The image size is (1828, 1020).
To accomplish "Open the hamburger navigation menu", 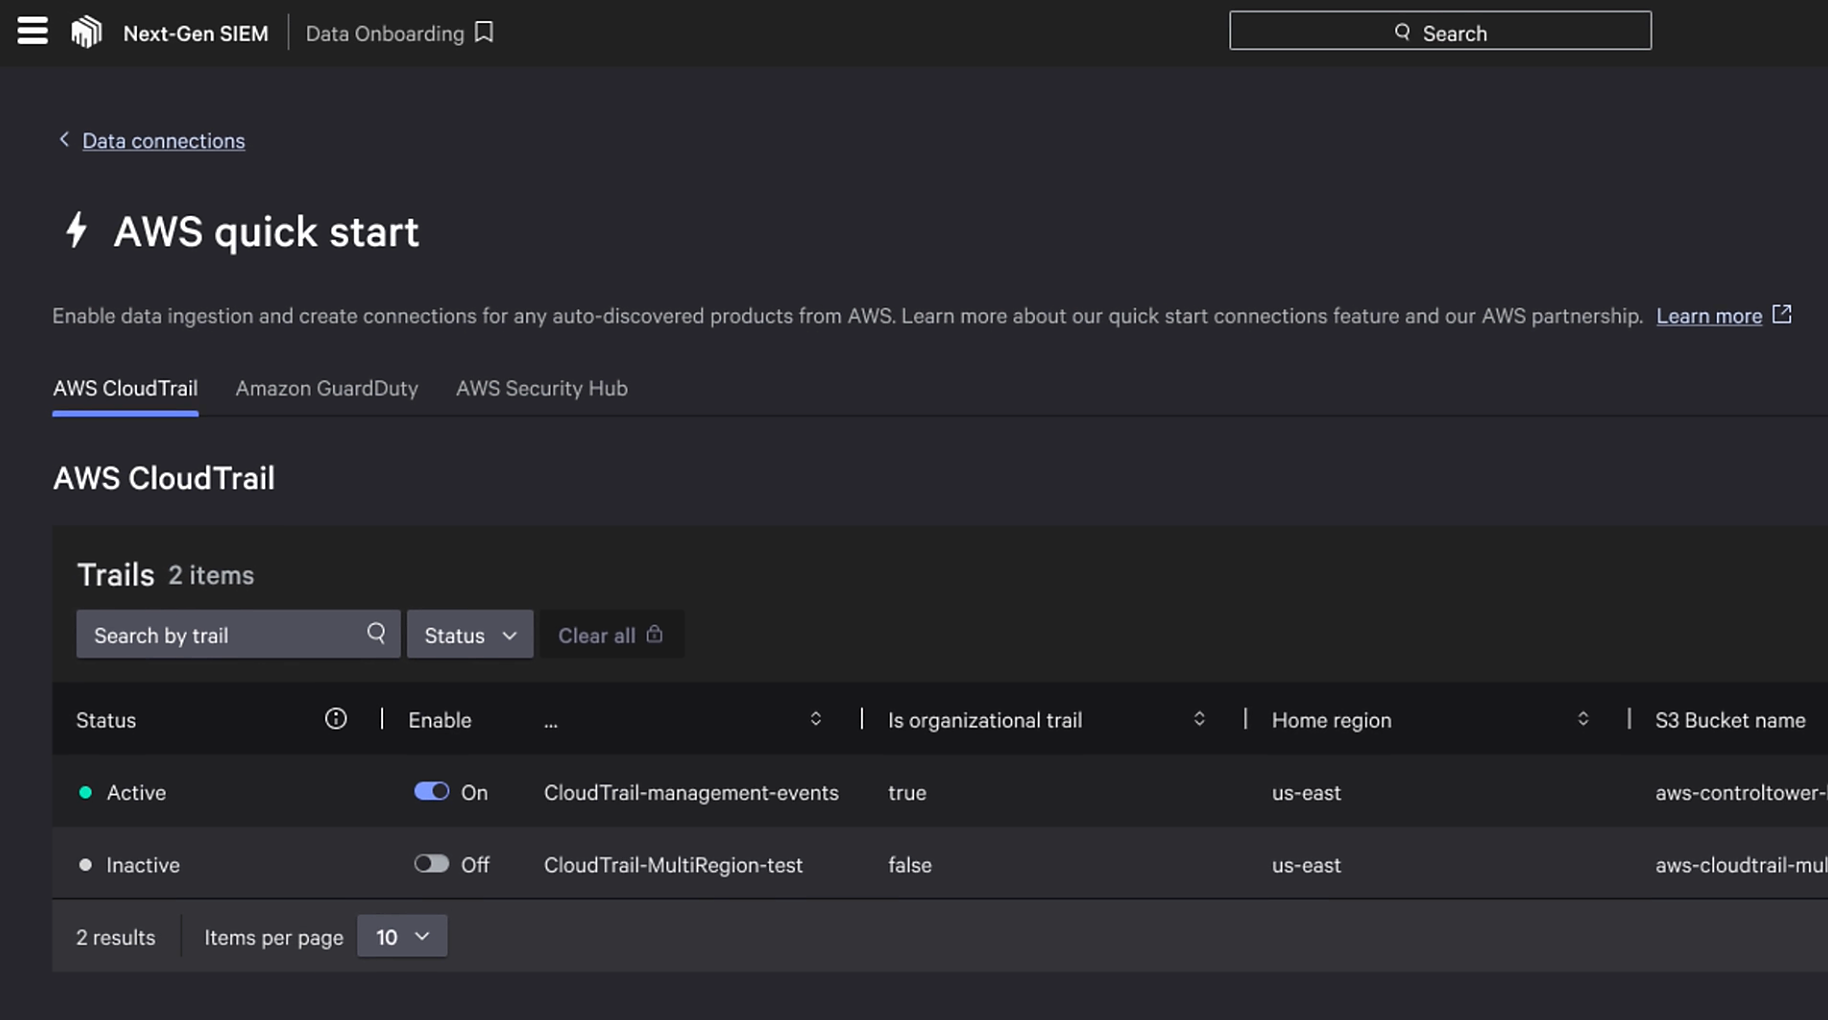I will [32, 31].
